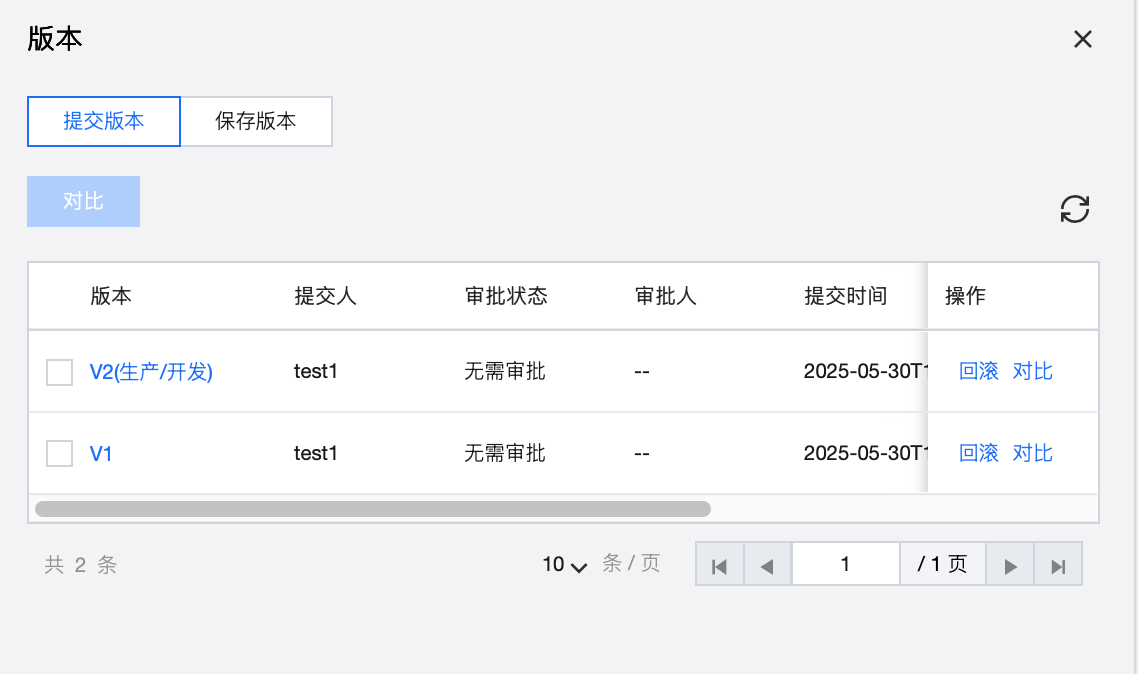Click the horizontal scrollbar under the table

point(372,509)
